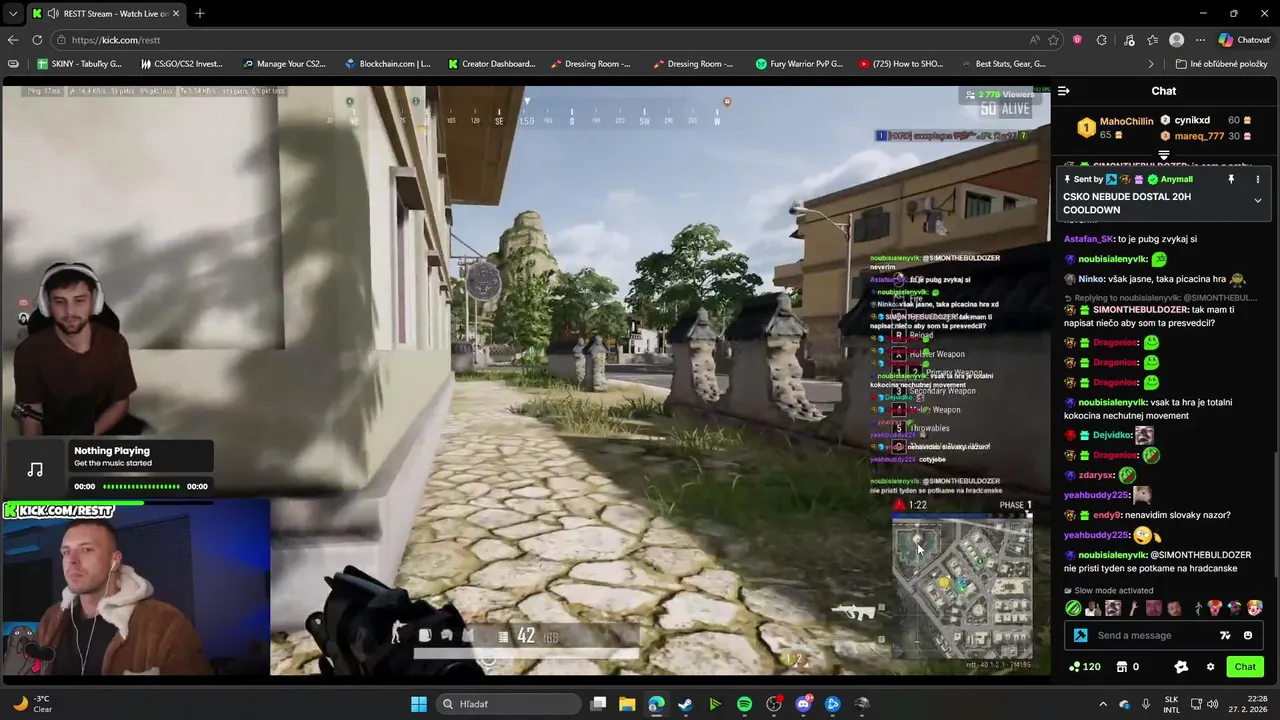
Task: Reload the kick.com page
Action: pos(37,40)
